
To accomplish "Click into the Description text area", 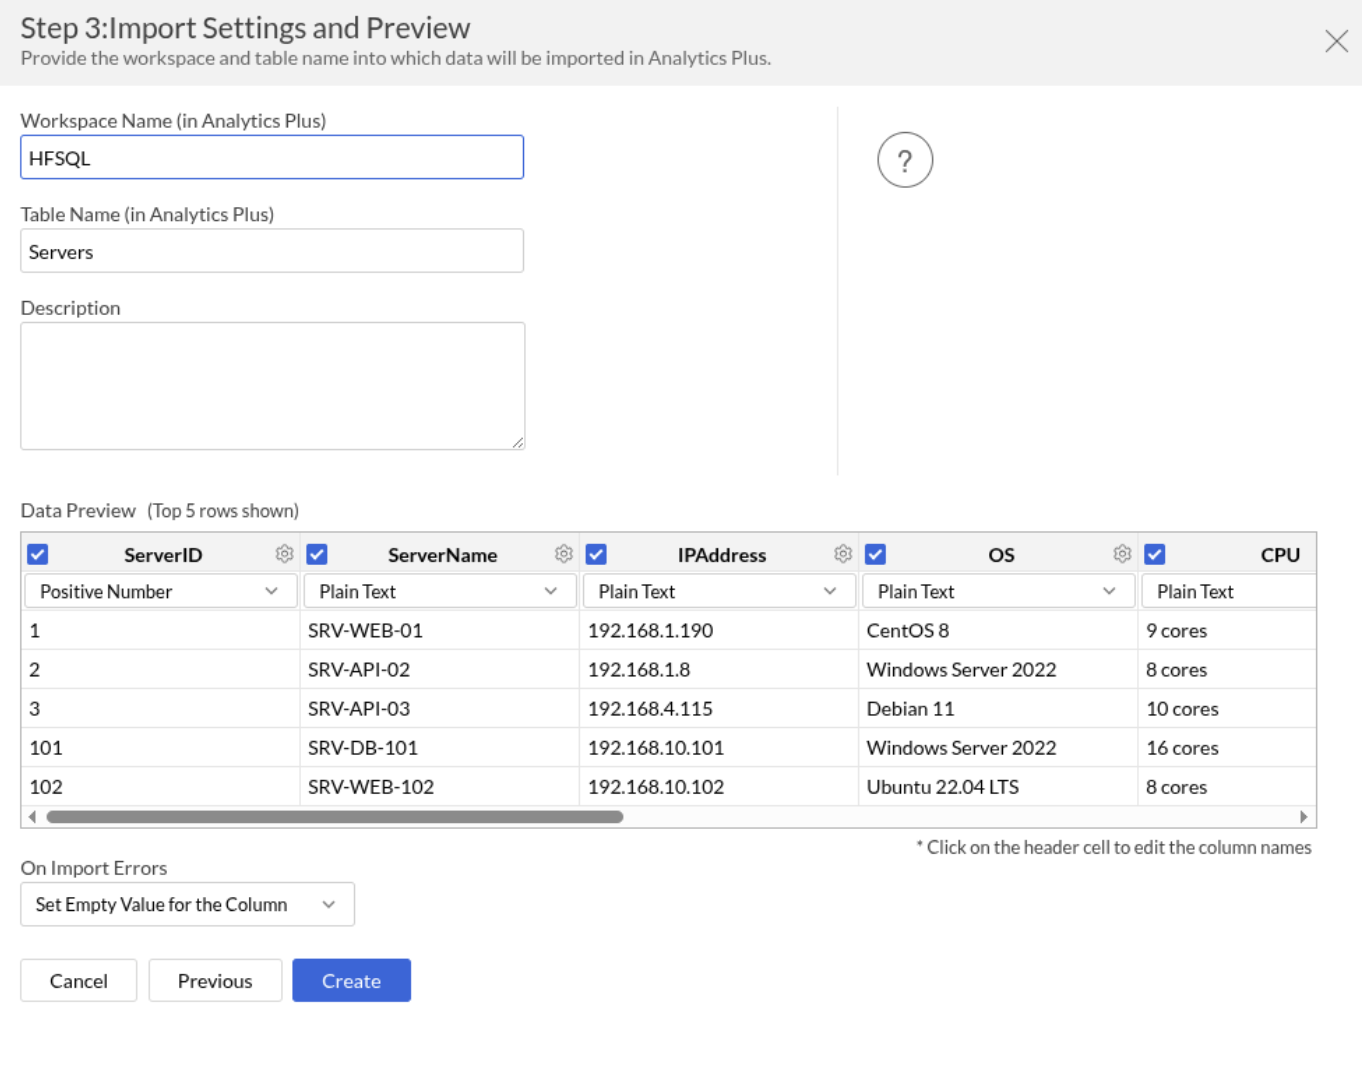I will click(x=272, y=386).
